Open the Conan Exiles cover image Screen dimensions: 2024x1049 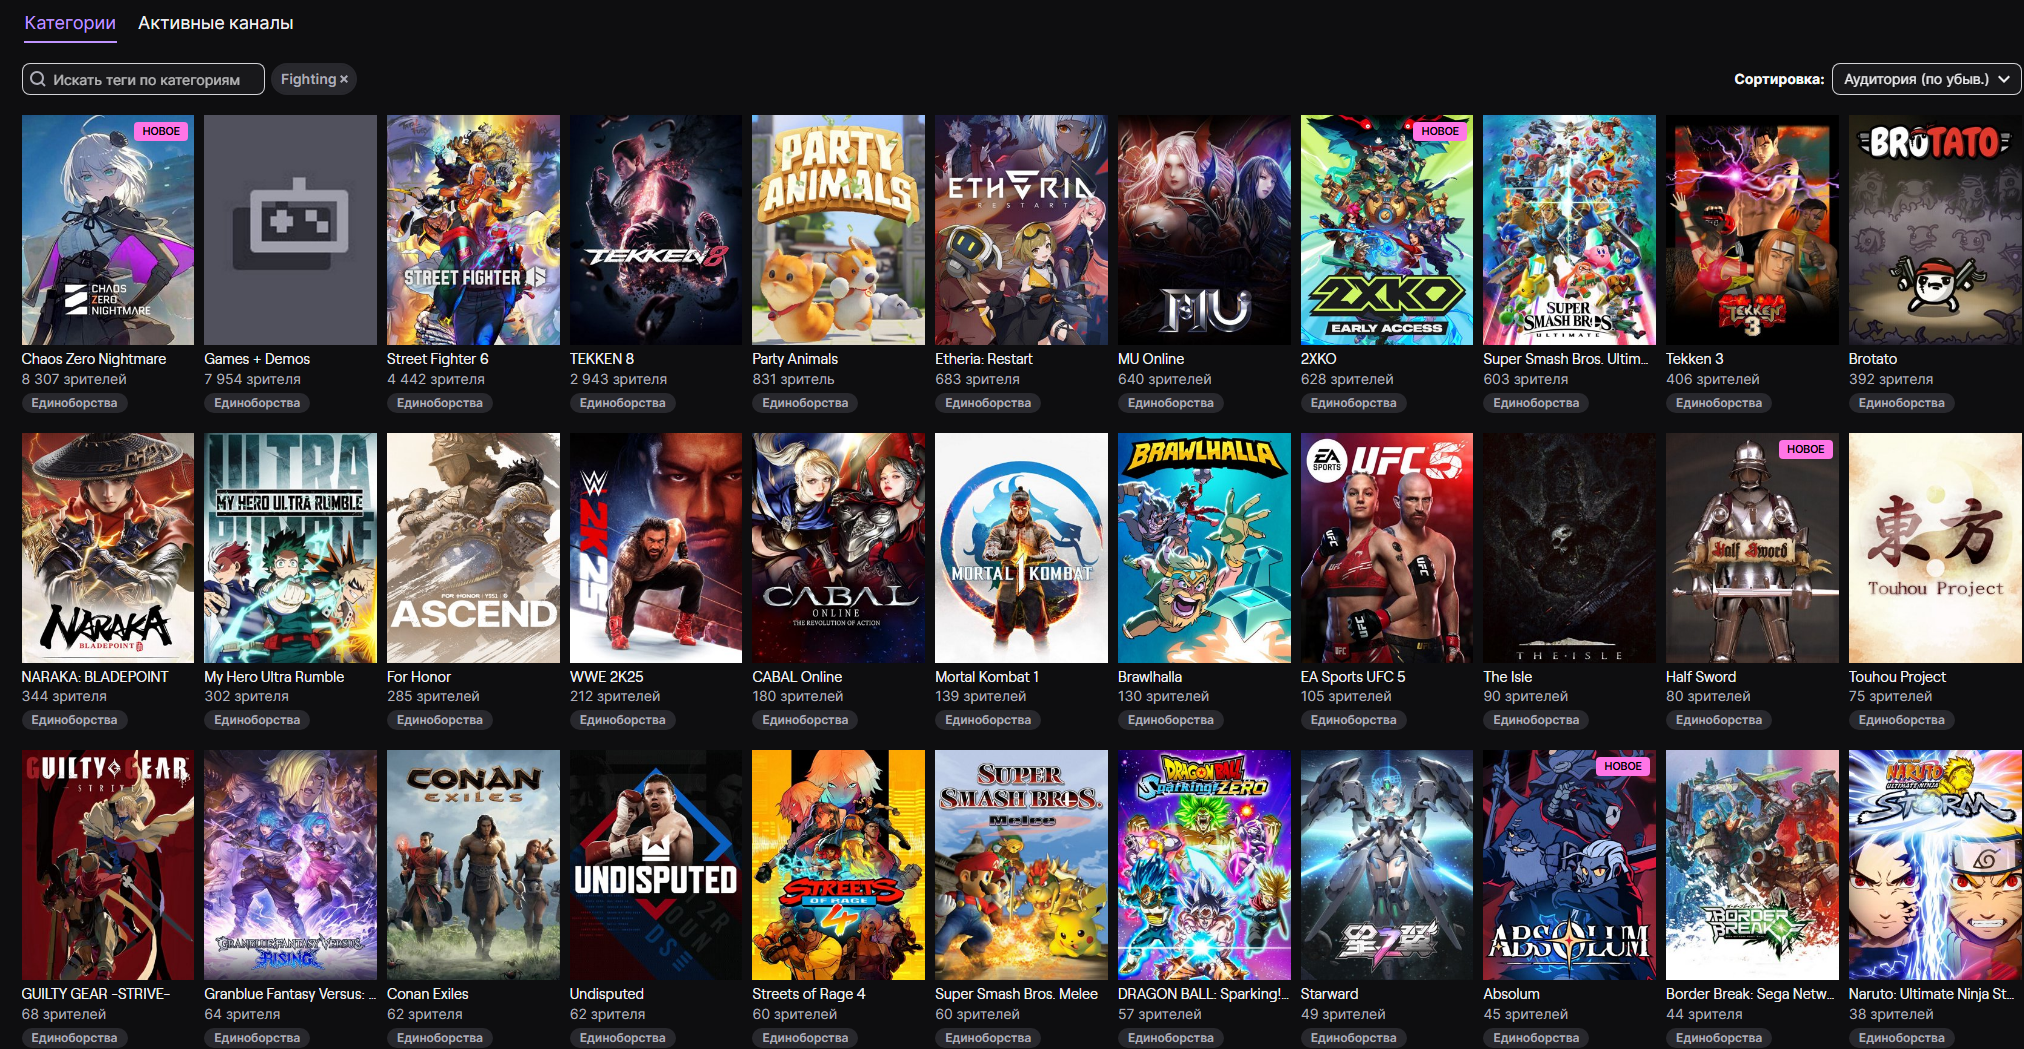click(x=473, y=865)
